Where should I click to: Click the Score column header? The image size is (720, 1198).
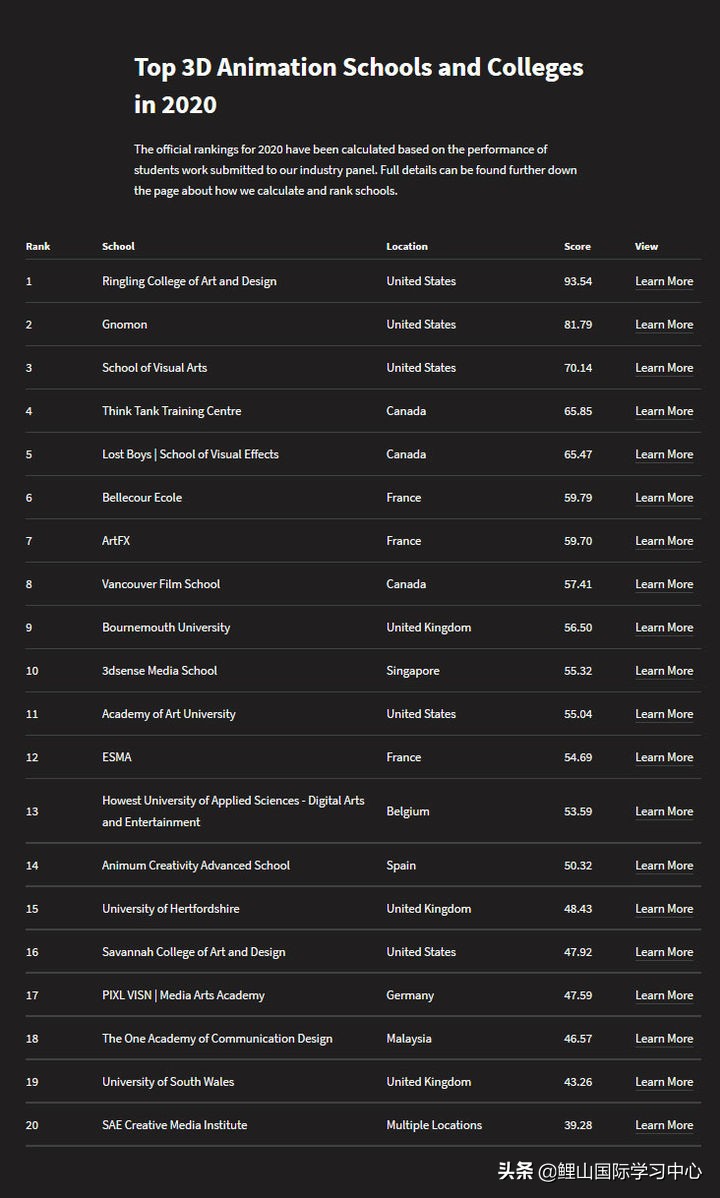(x=577, y=246)
